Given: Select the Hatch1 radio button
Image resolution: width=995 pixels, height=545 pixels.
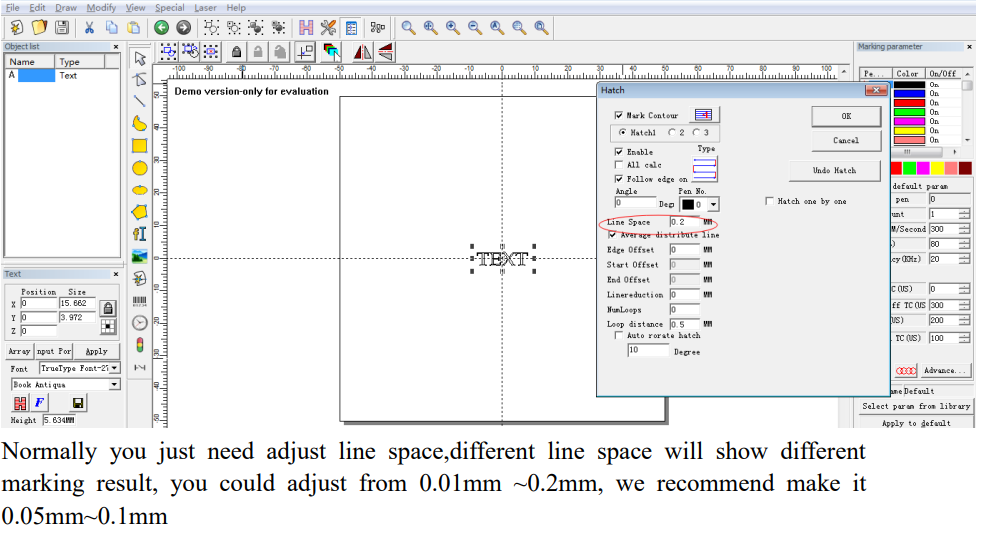Looking at the screenshot, I should click(623, 133).
